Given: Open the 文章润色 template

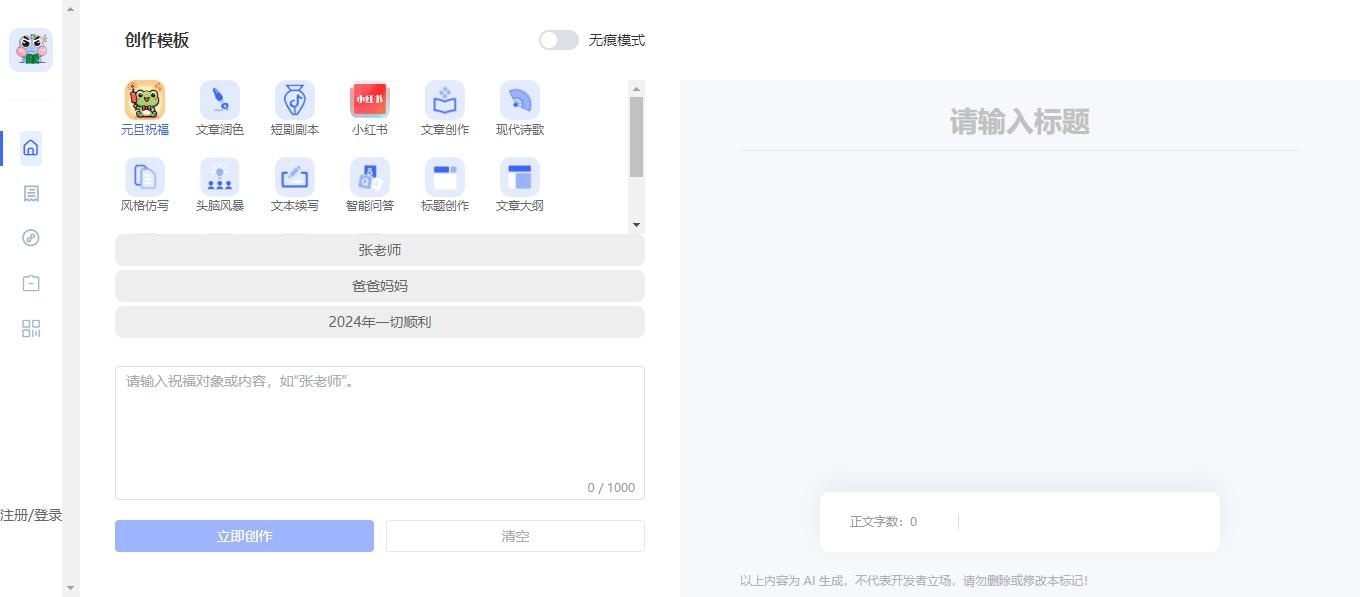Looking at the screenshot, I should (x=220, y=100).
